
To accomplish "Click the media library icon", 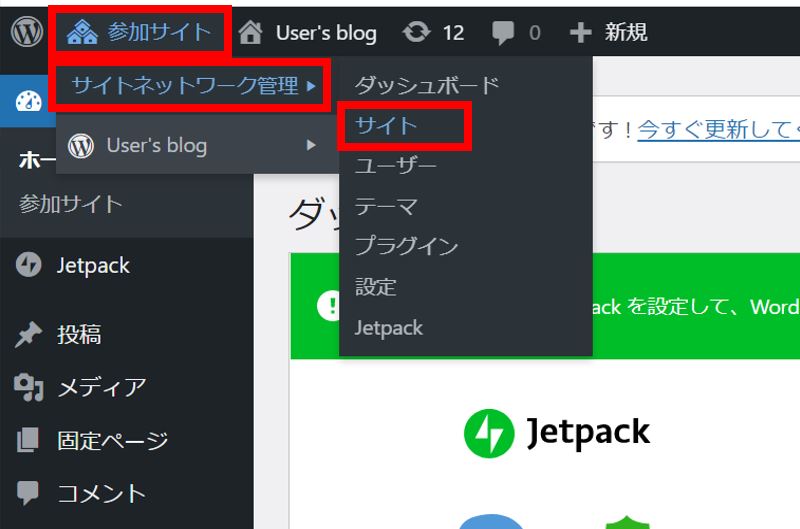I will pos(28,387).
